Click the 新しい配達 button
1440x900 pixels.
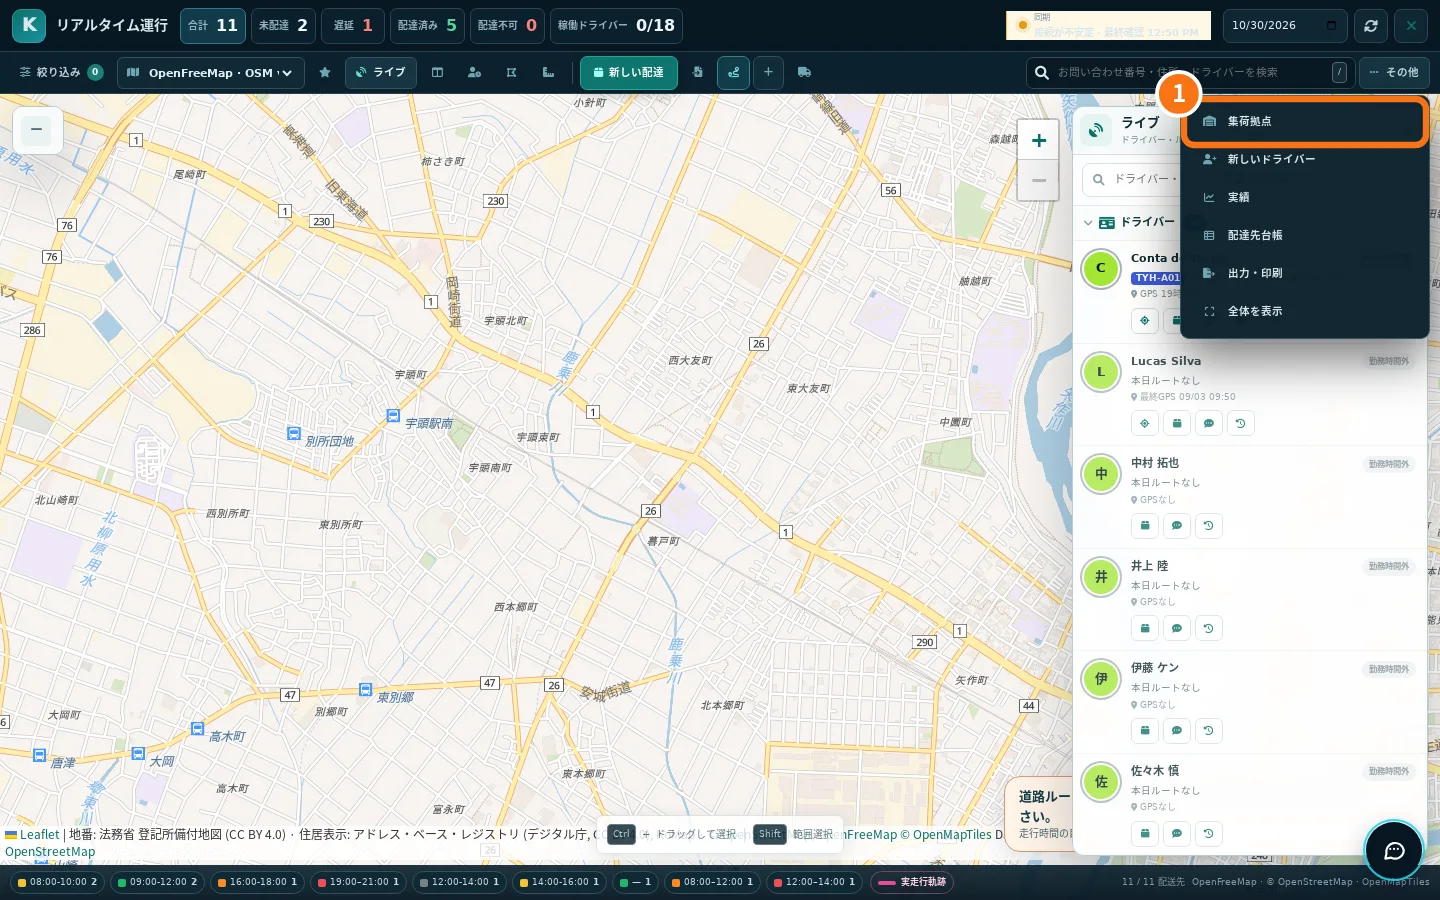pyautogui.click(x=629, y=73)
